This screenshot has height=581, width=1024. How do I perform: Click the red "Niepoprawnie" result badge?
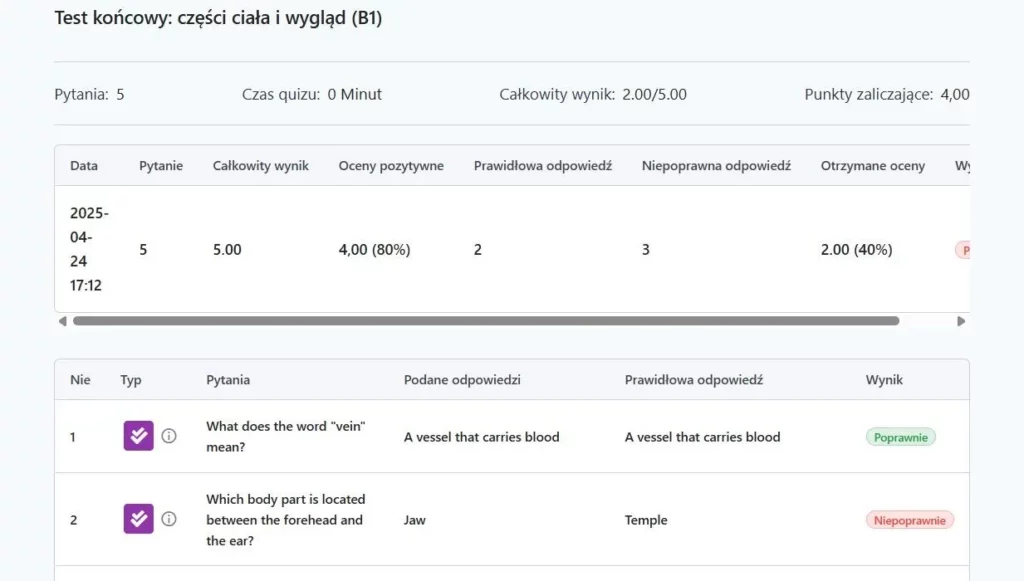point(909,520)
